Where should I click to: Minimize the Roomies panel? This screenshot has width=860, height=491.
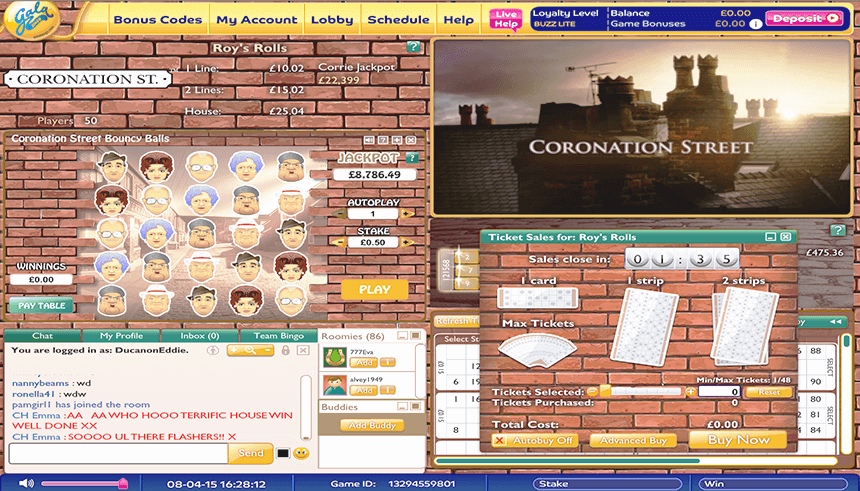pyautogui.click(x=403, y=336)
